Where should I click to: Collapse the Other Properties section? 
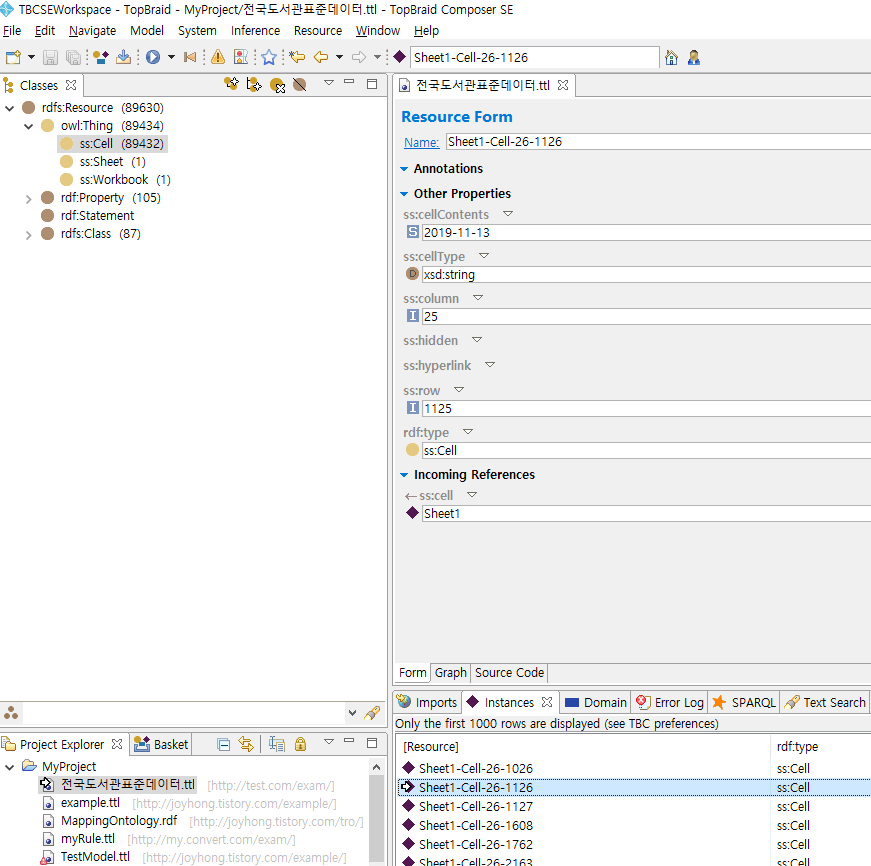point(404,194)
